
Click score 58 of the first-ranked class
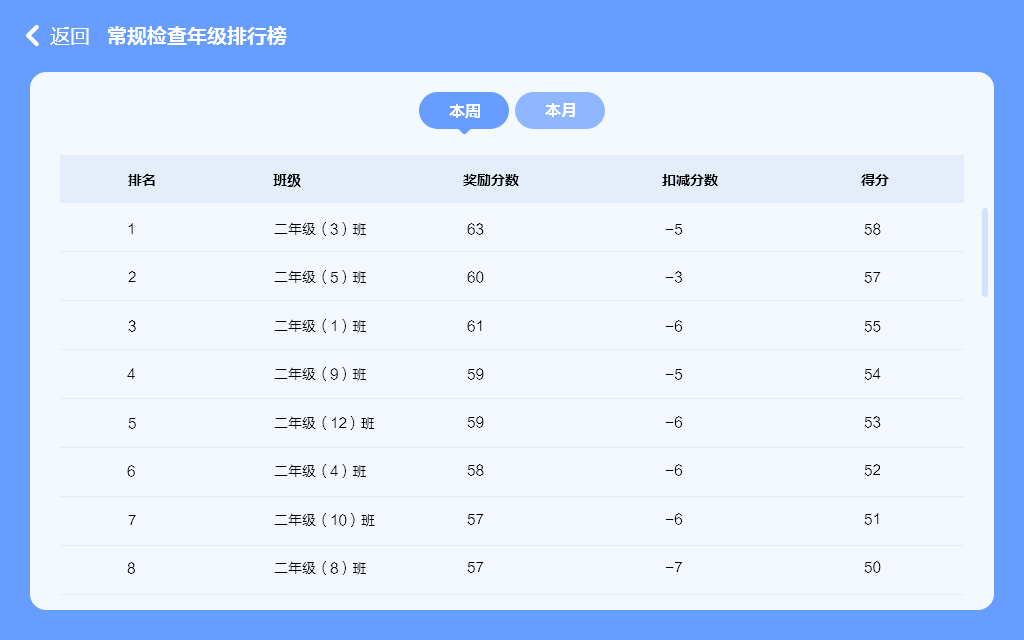pyautogui.click(x=873, y=229)
